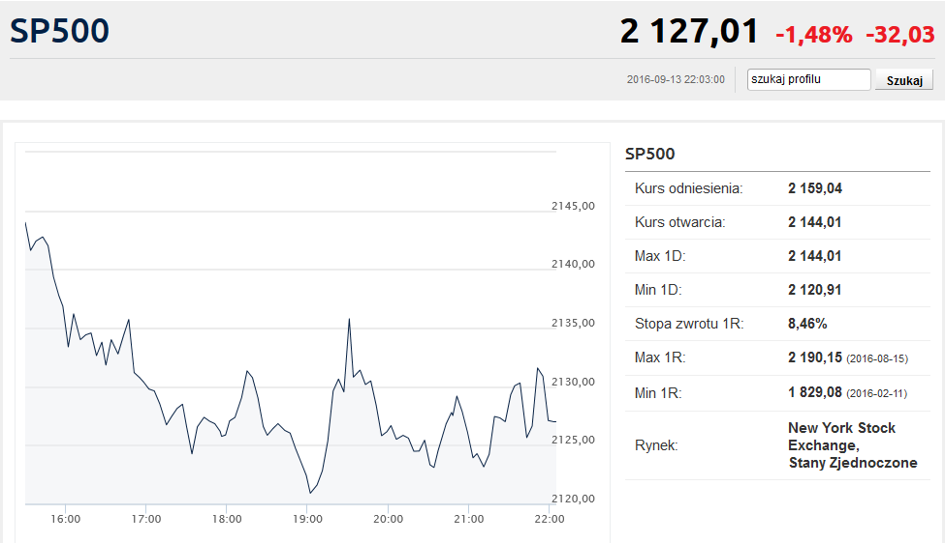Viewport: 945px width, 543px height.
Task: Click the date (2016-08-15)
Action: 877,359
